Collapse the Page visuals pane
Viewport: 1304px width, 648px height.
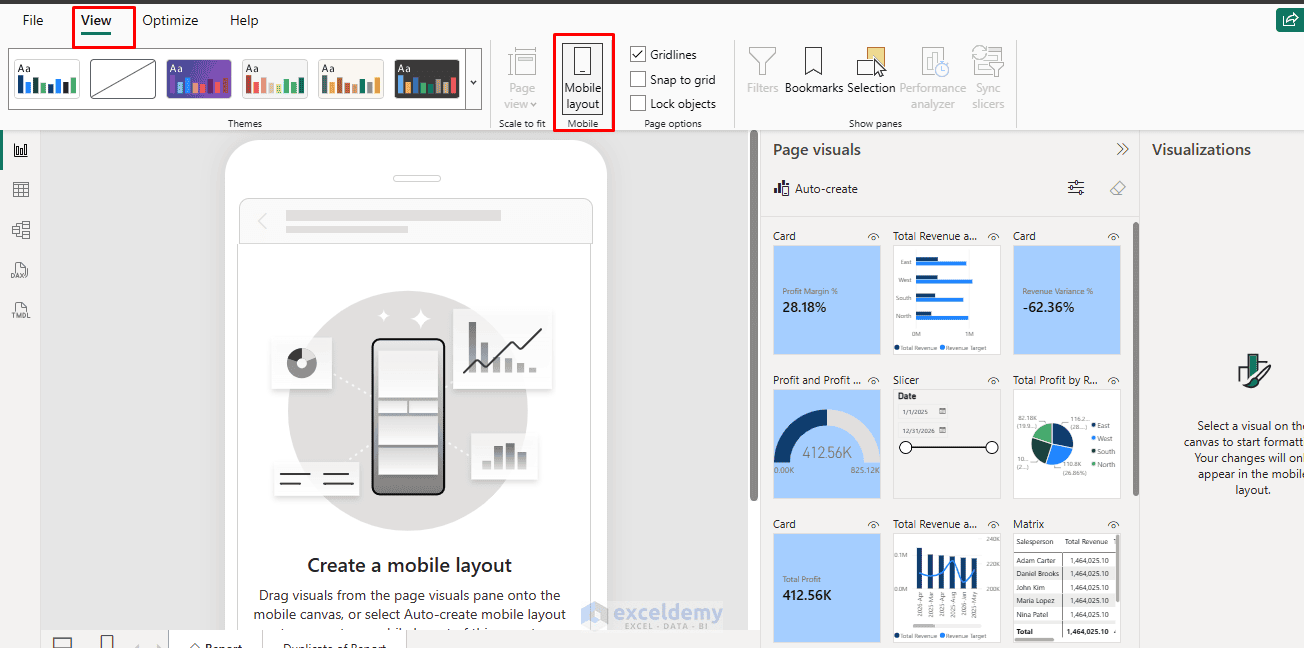tap(1123, 149)
